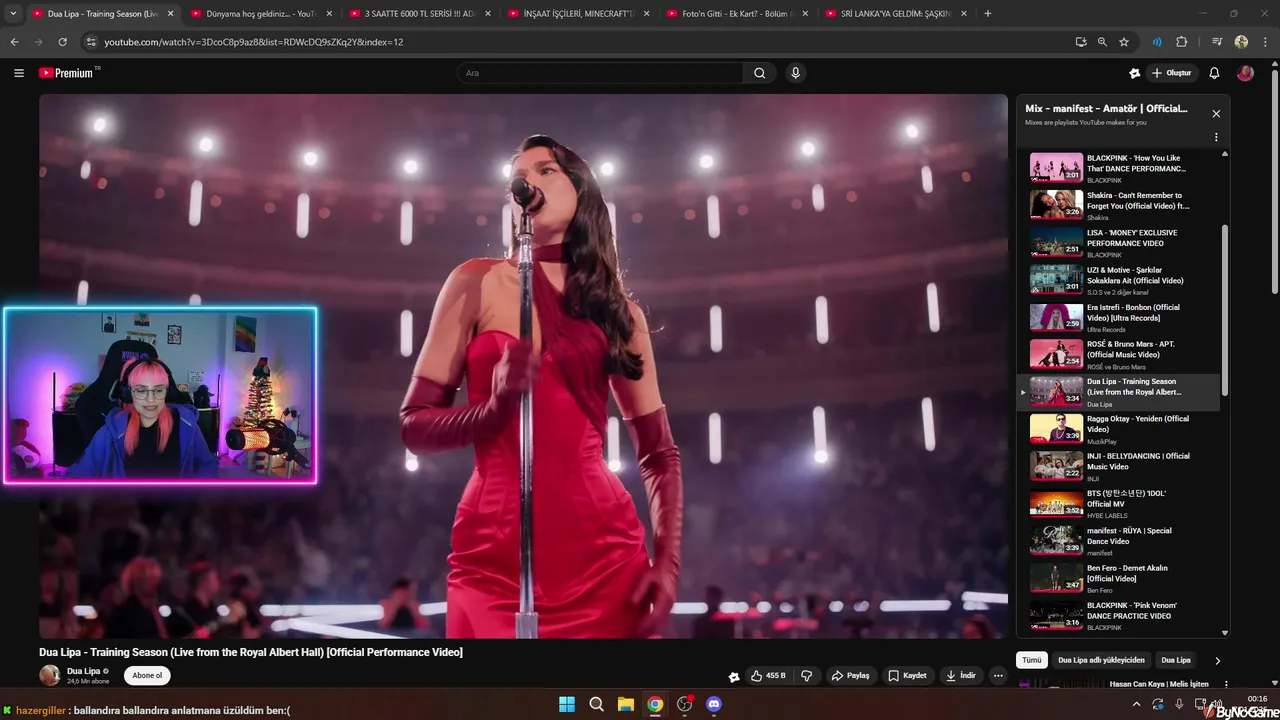Click the install app icon in address bar
Viewport: 1280px width, 720px height.
click(x=1081, y=42)
